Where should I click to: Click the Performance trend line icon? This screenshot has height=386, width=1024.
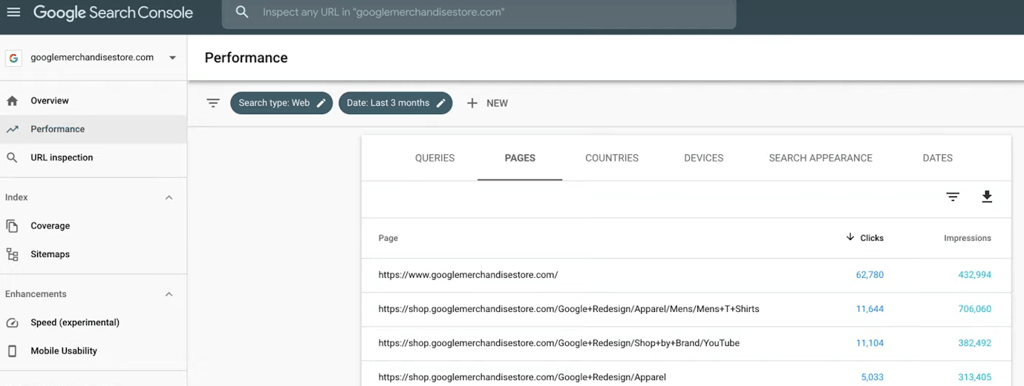coord(12,129)
